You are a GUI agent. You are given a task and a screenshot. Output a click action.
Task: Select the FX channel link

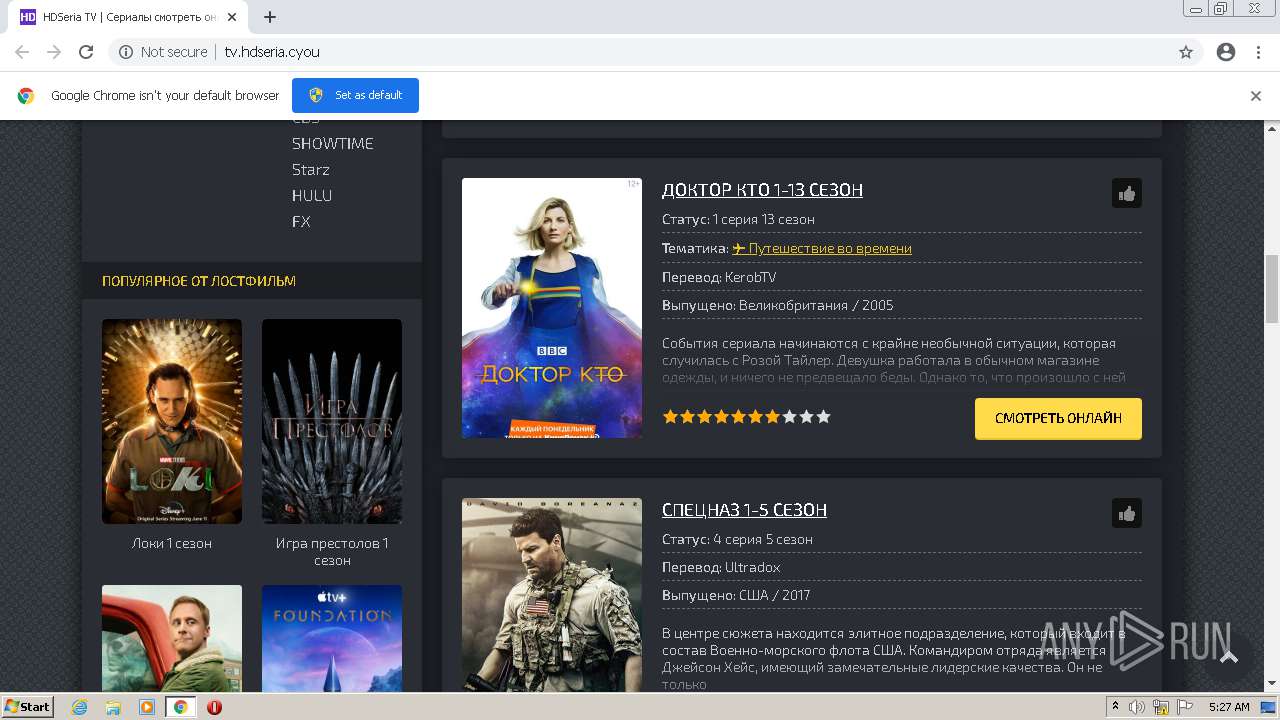301,222
